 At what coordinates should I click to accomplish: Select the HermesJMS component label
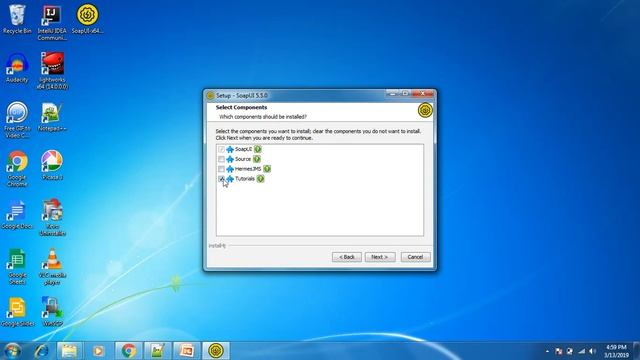point(248,169)
